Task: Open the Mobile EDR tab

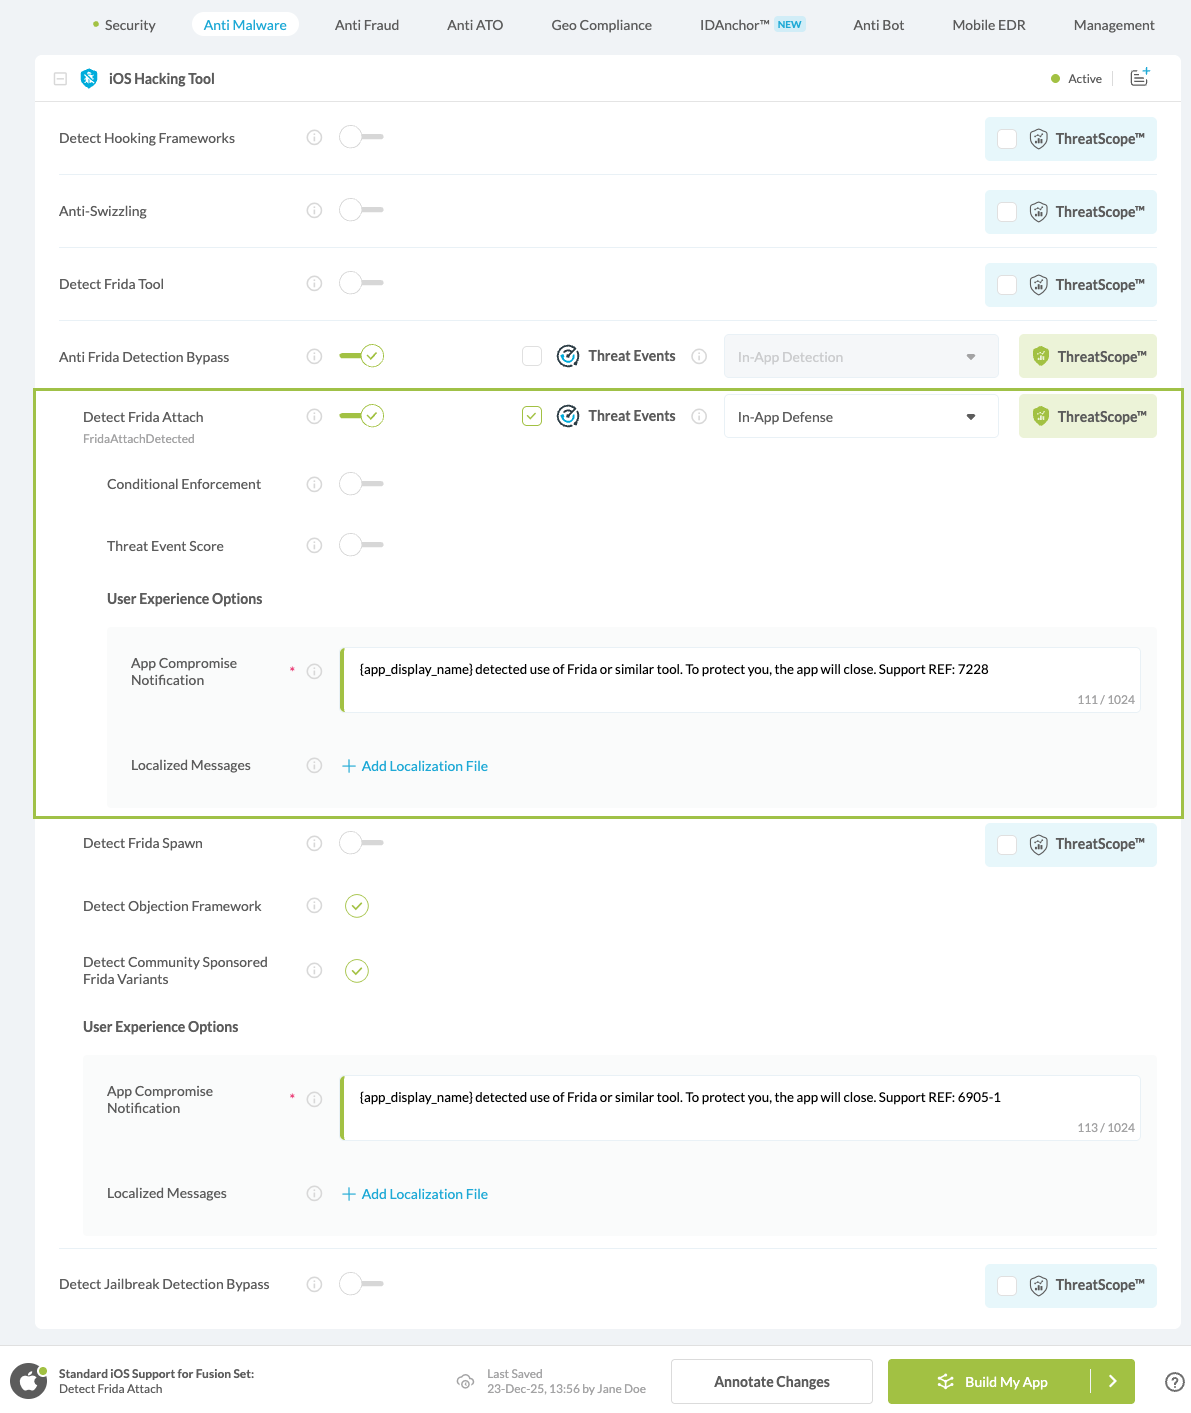Action: (x=988, y=25)
